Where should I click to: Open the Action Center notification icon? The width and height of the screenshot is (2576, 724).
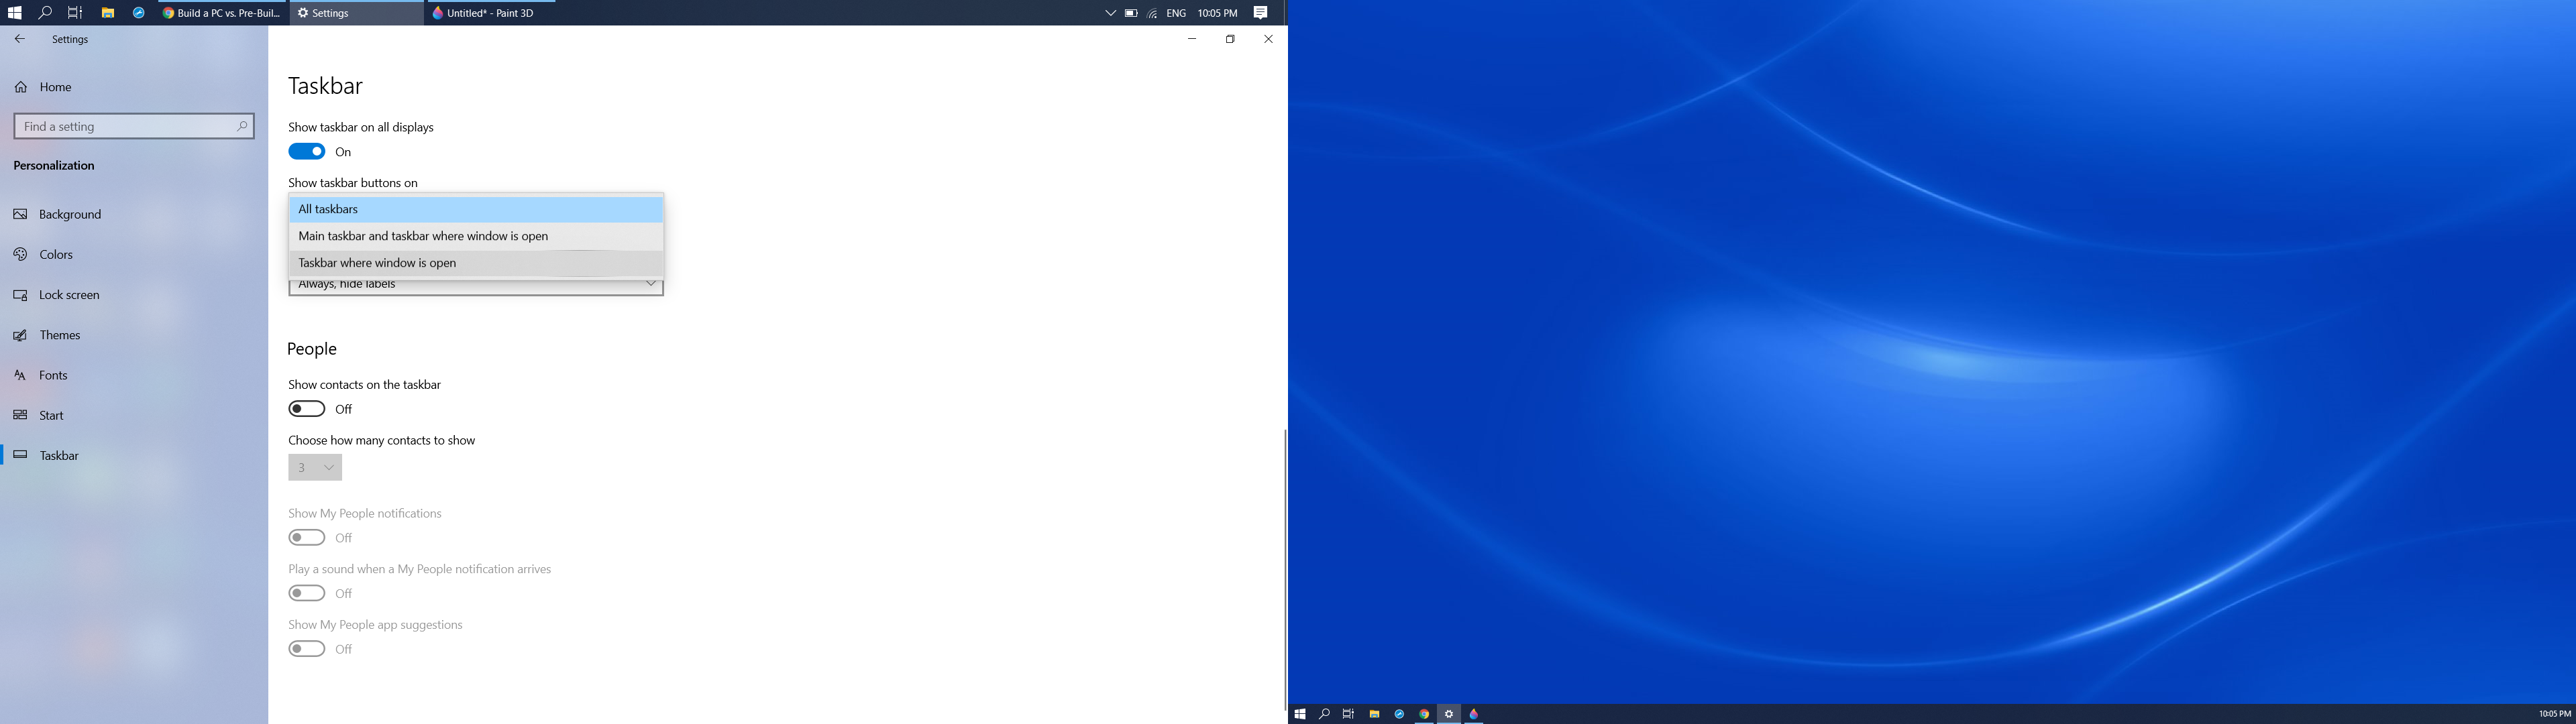[1261, 13]
